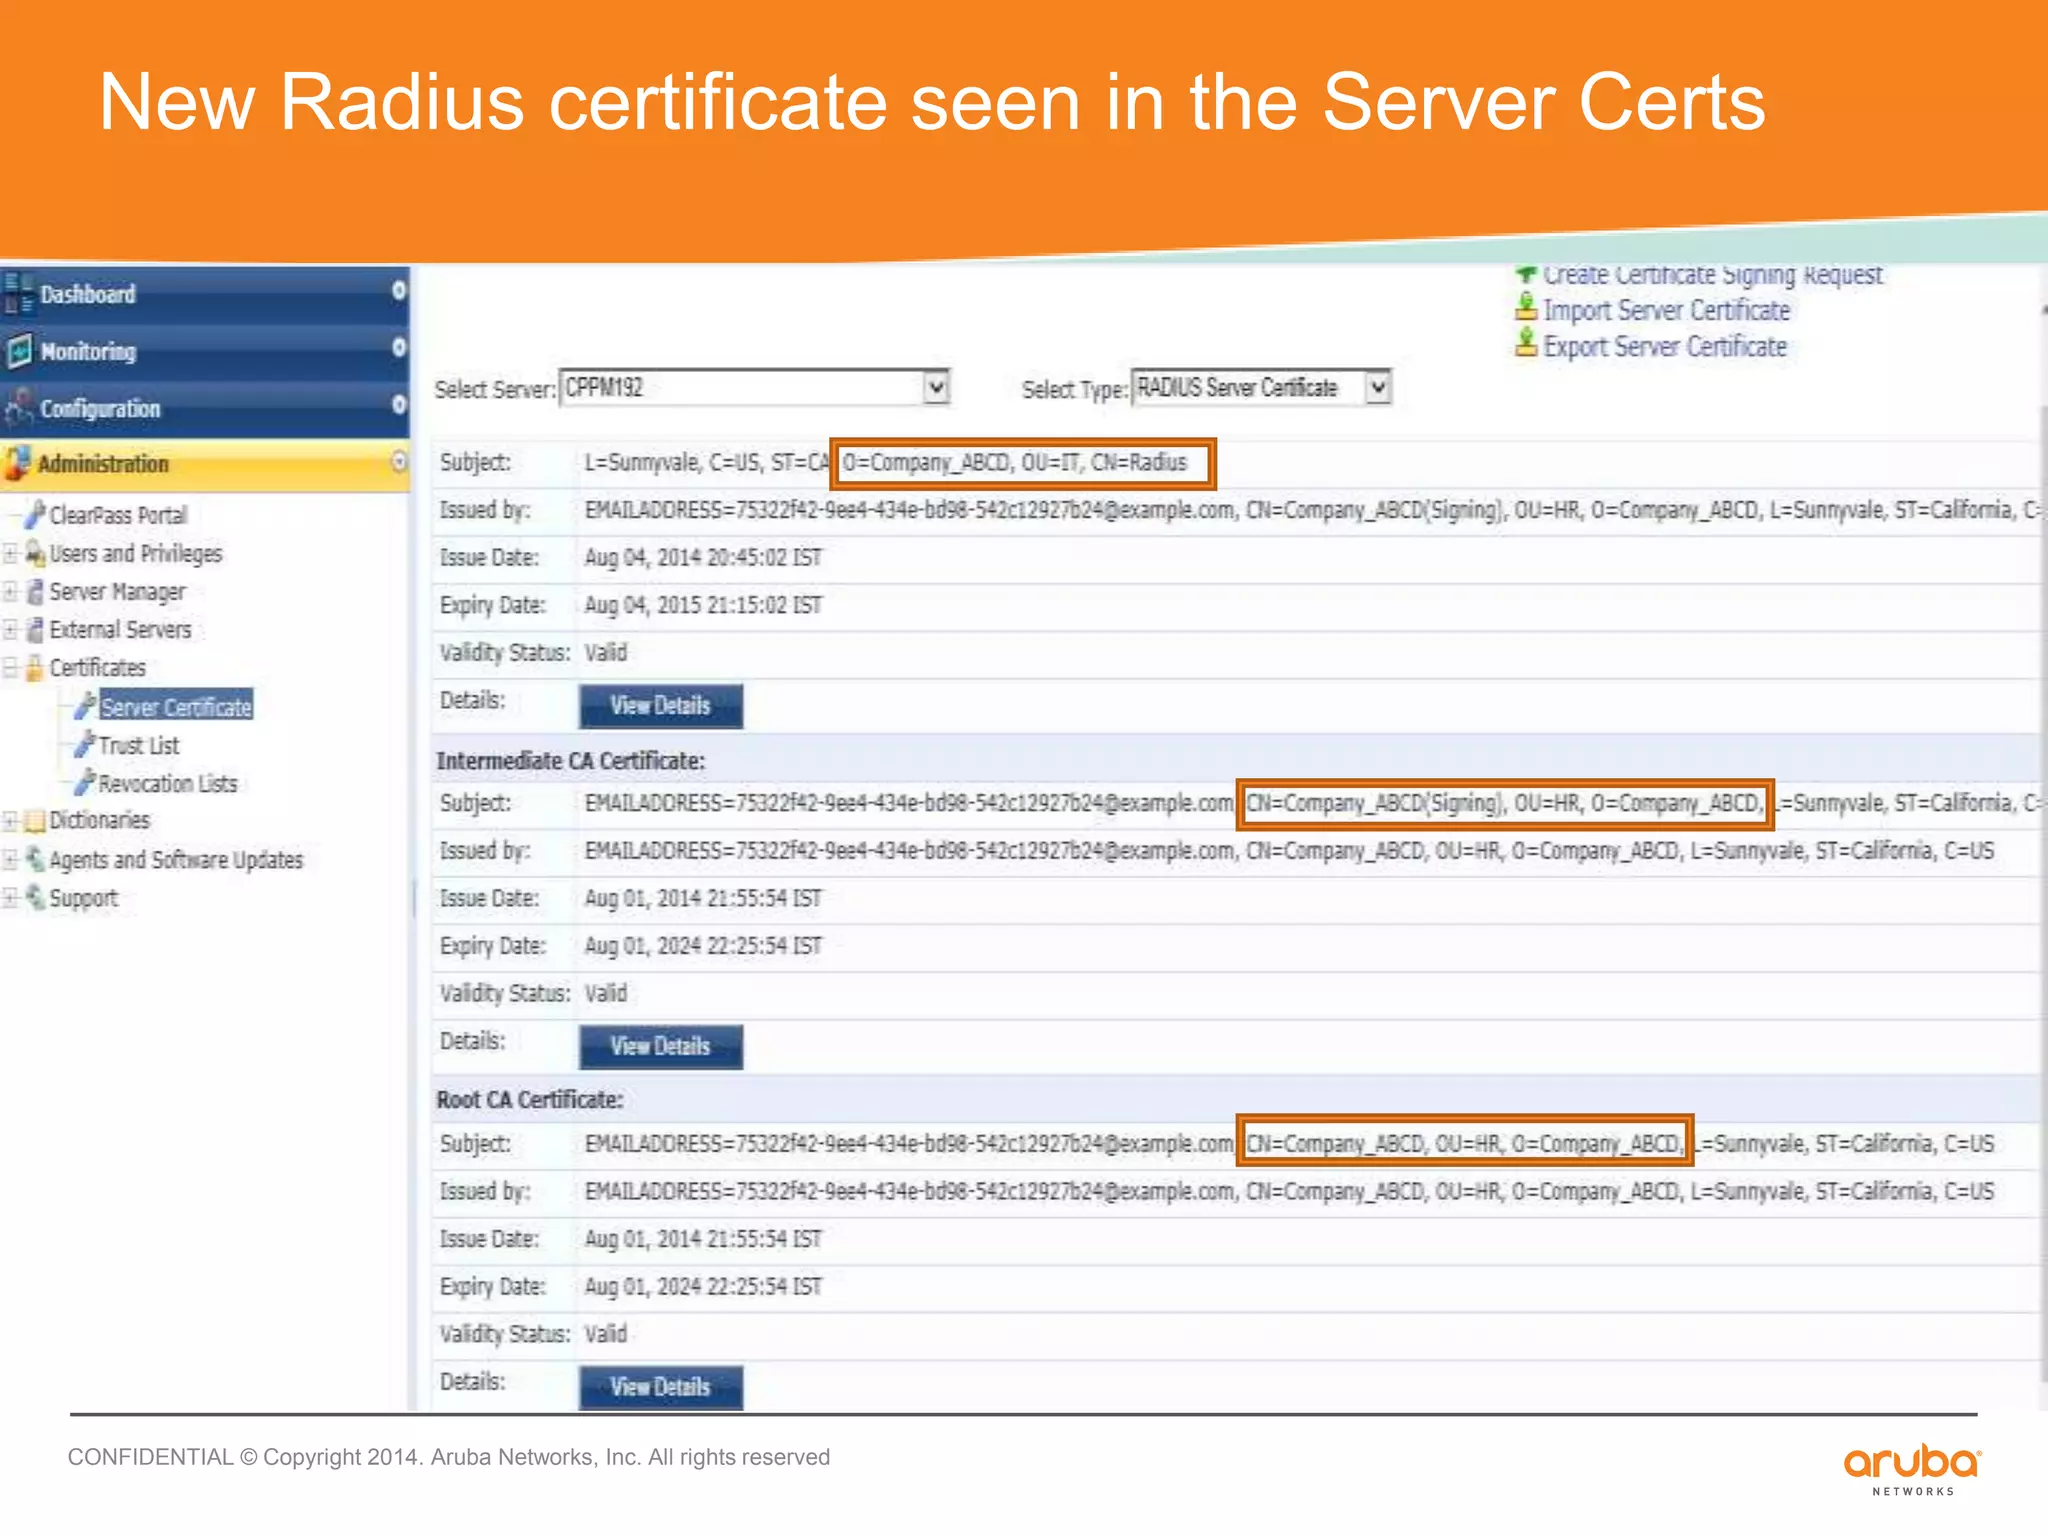Click Import Server Certificate link
2048x1536 pixels.
click(x=1666, y=310)
